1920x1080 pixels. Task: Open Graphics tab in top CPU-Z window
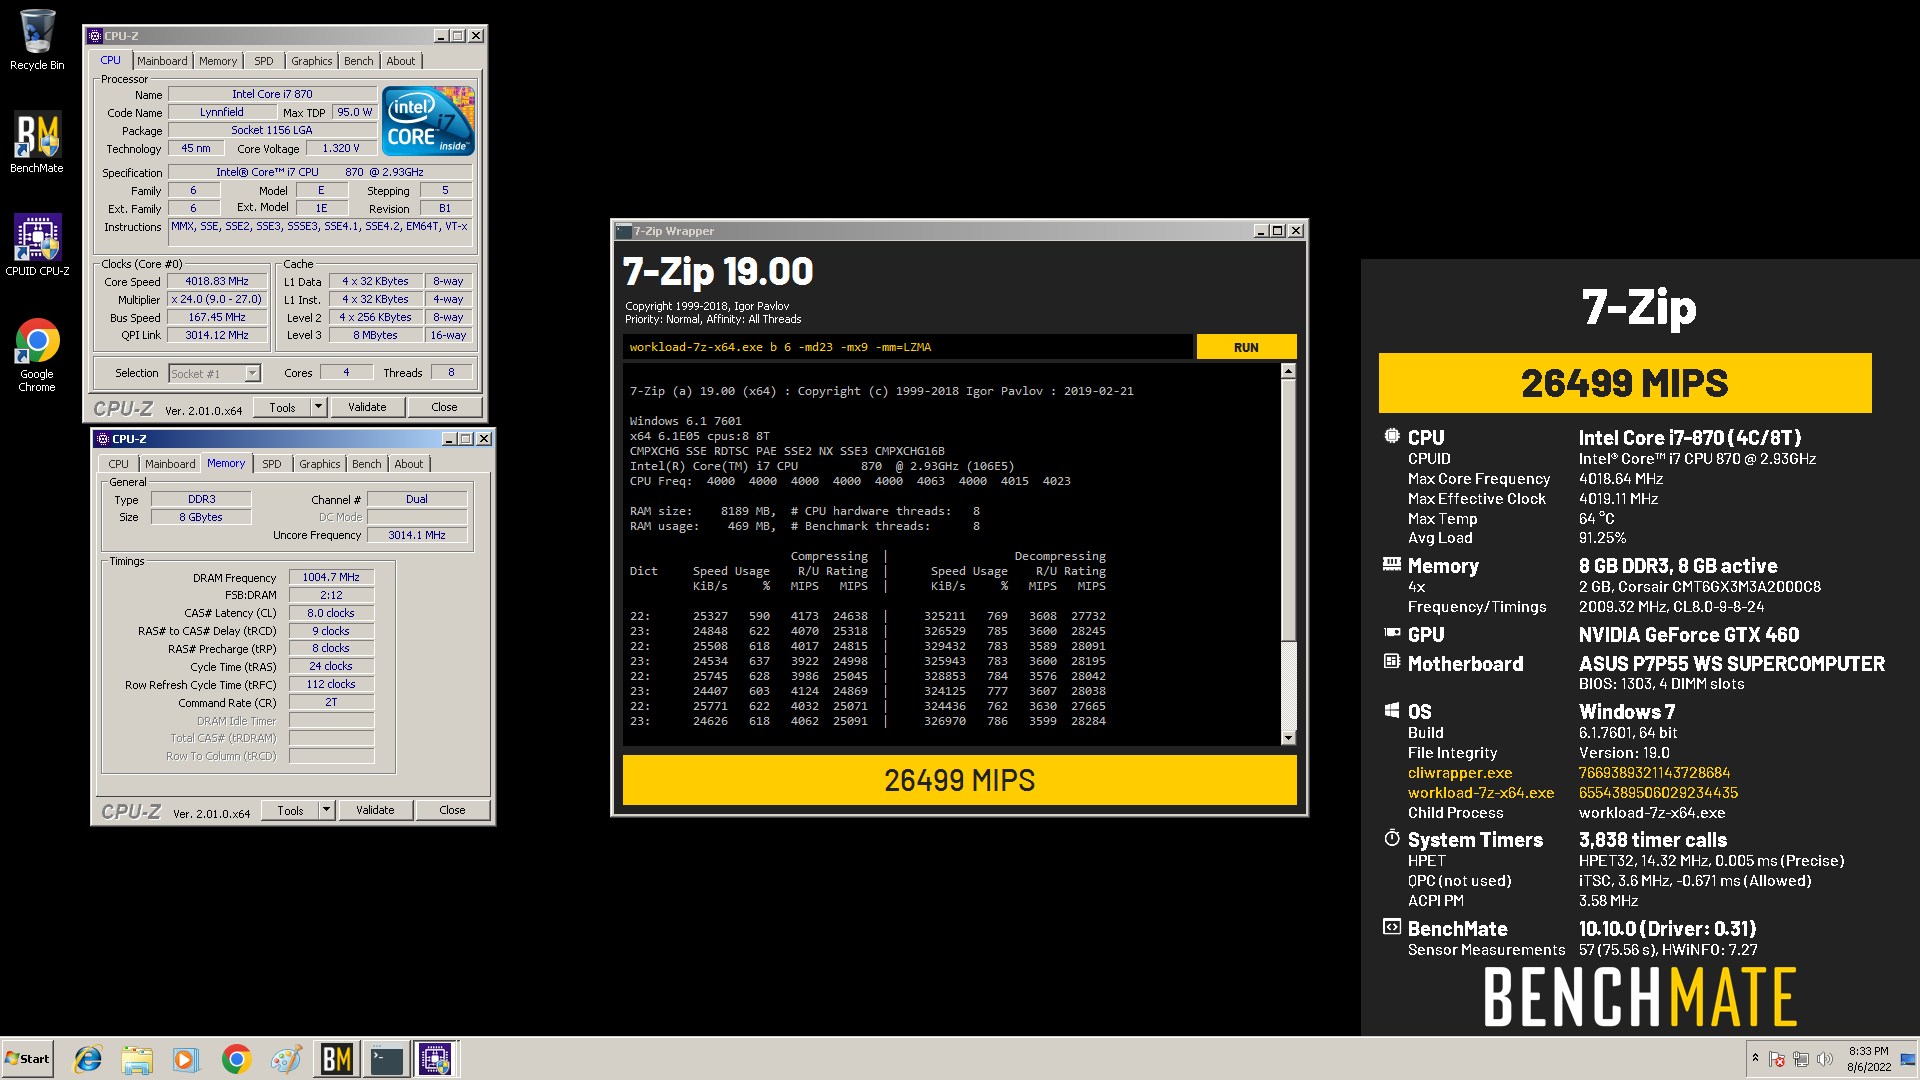coord(312,61)
